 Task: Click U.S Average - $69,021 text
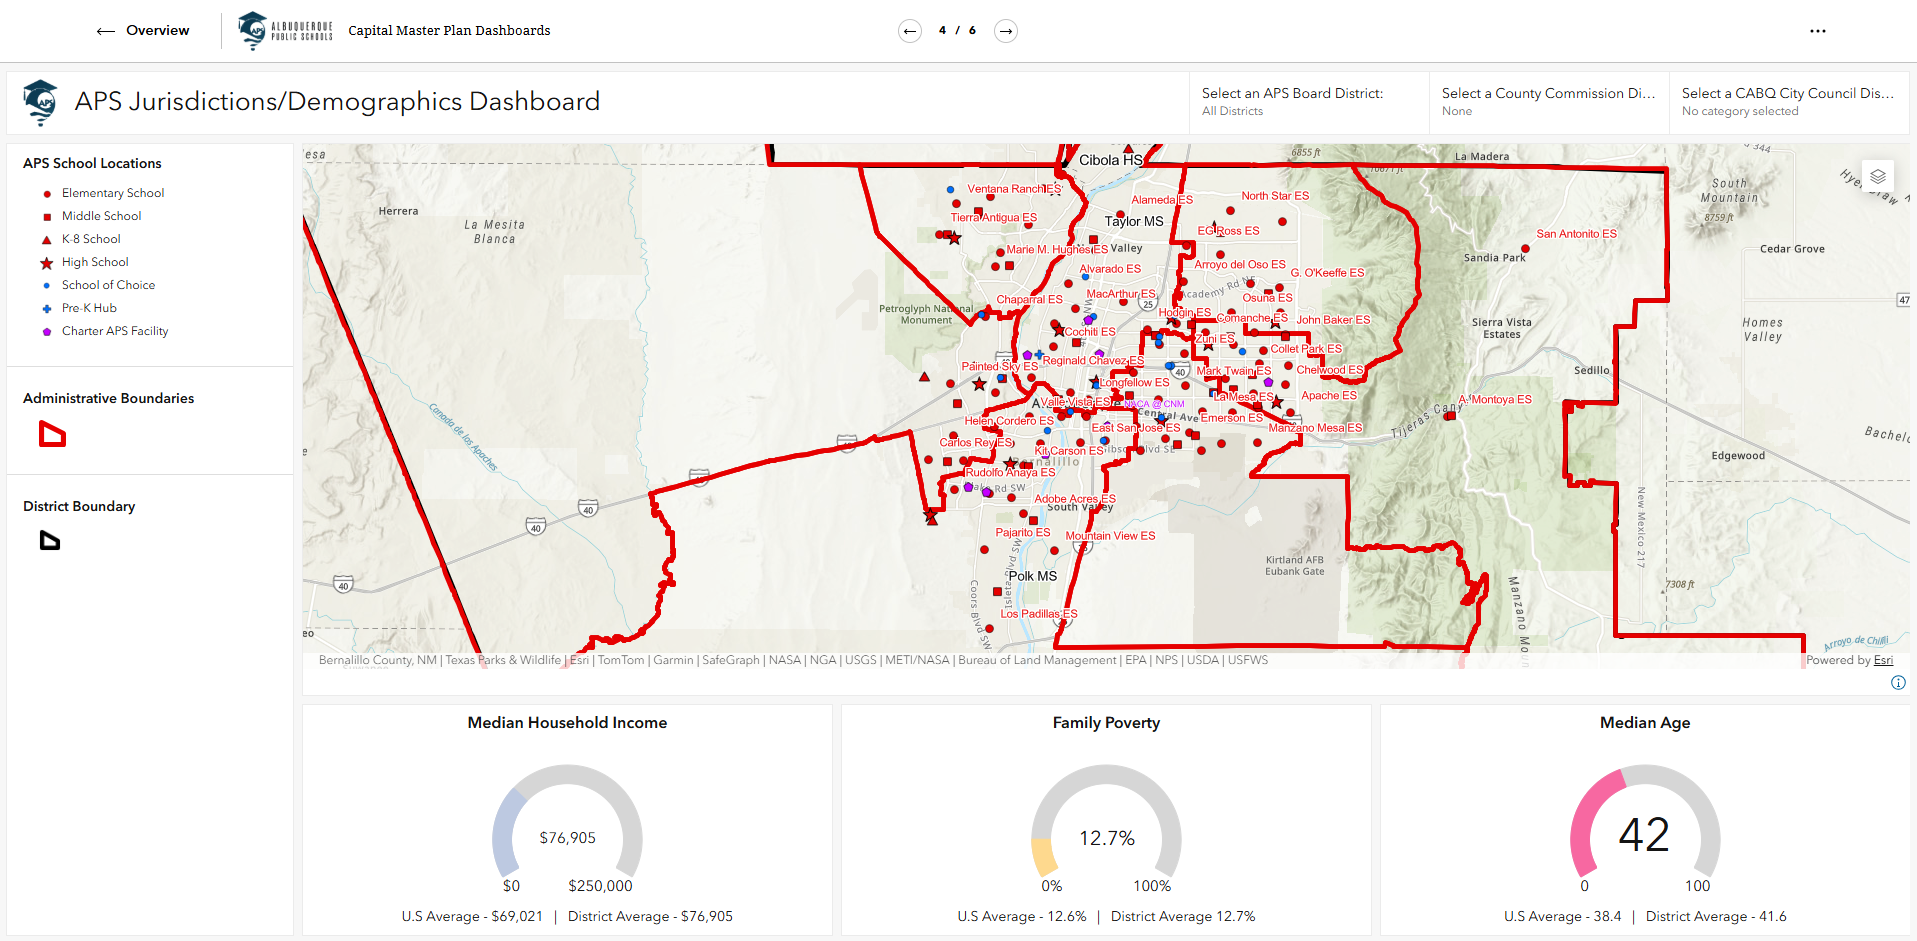click(473, 917)
